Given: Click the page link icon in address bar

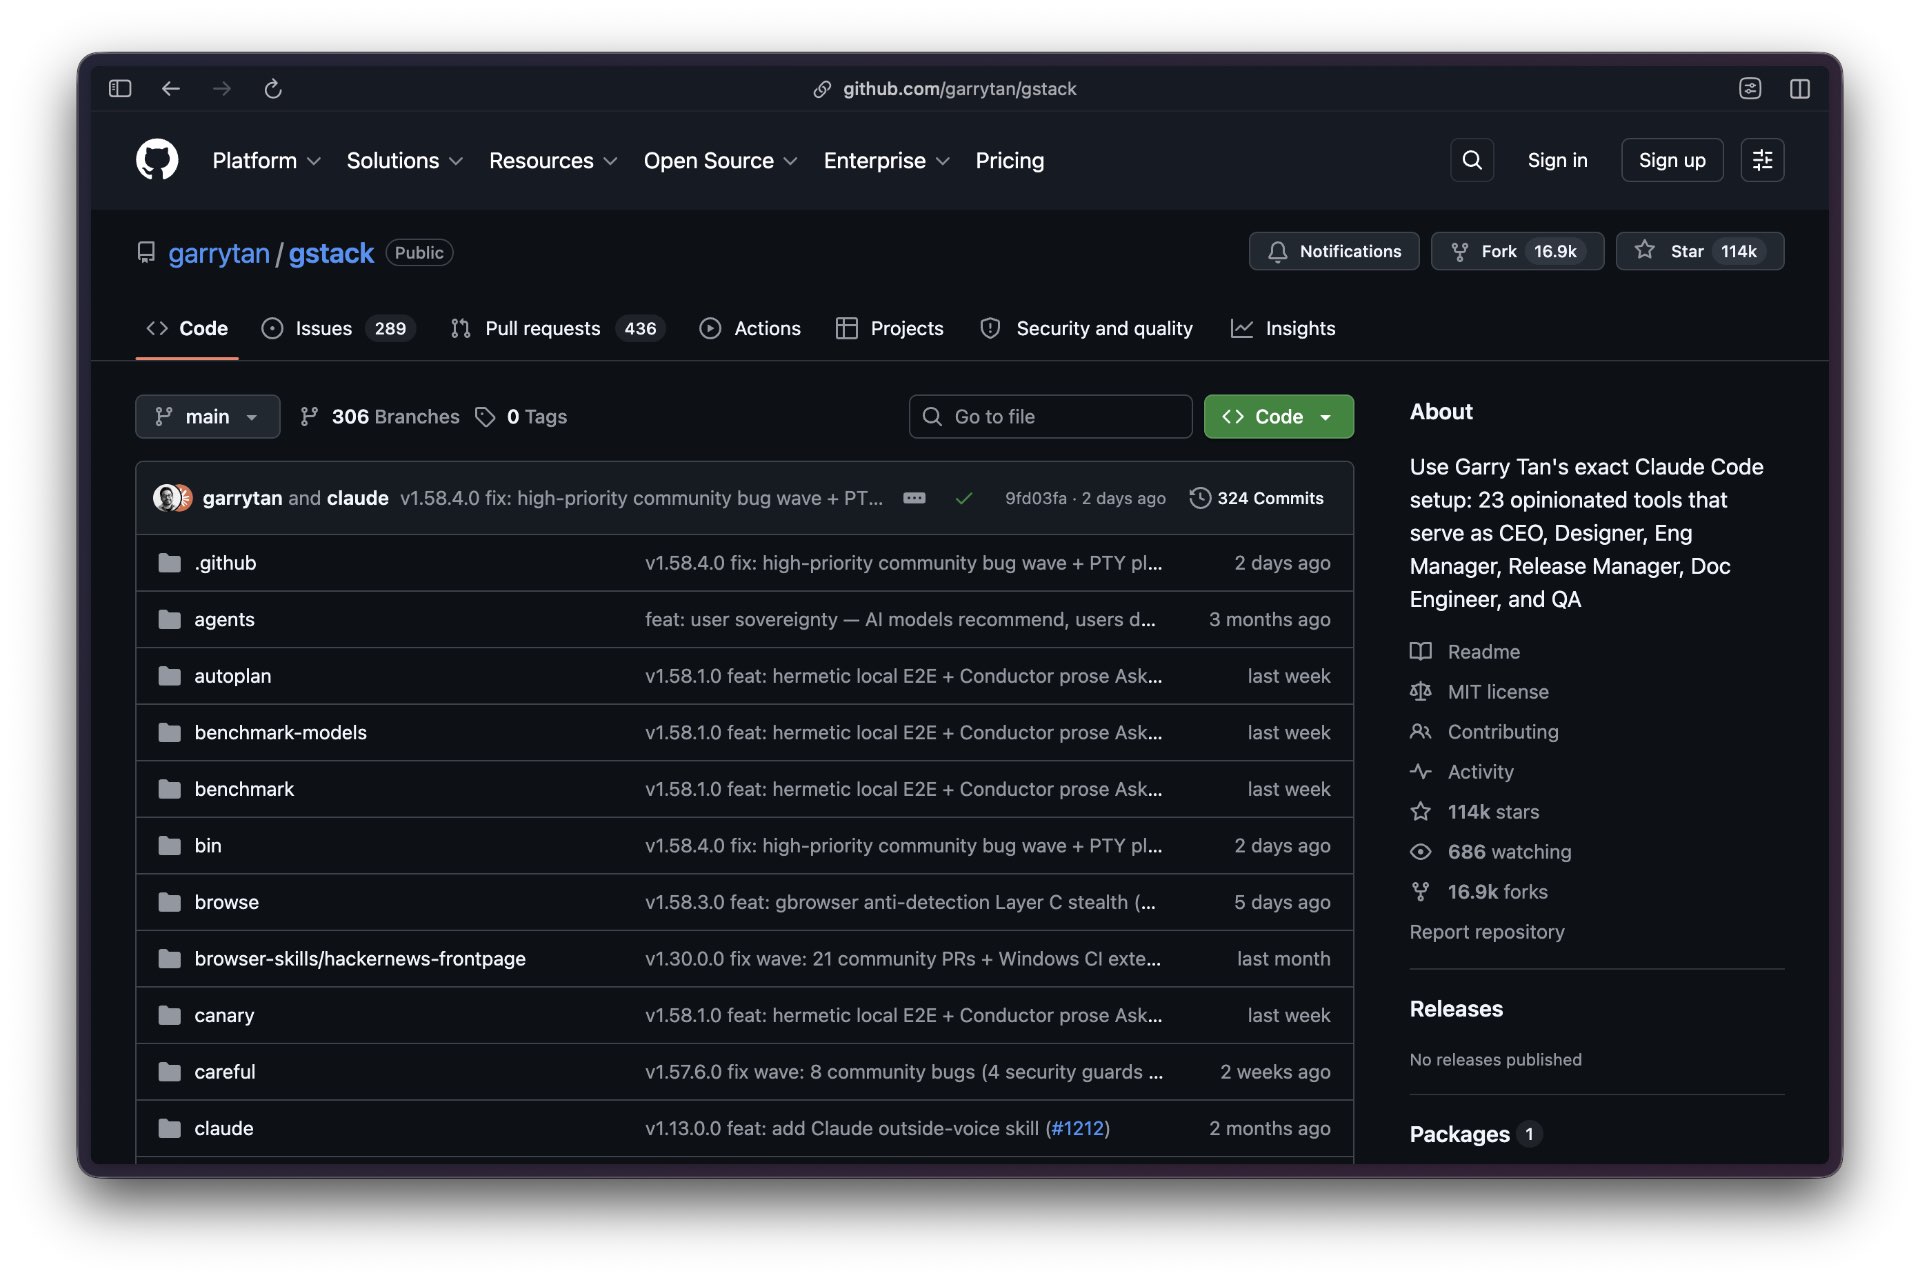Looking at the screenshot, I should pos(822,89).
